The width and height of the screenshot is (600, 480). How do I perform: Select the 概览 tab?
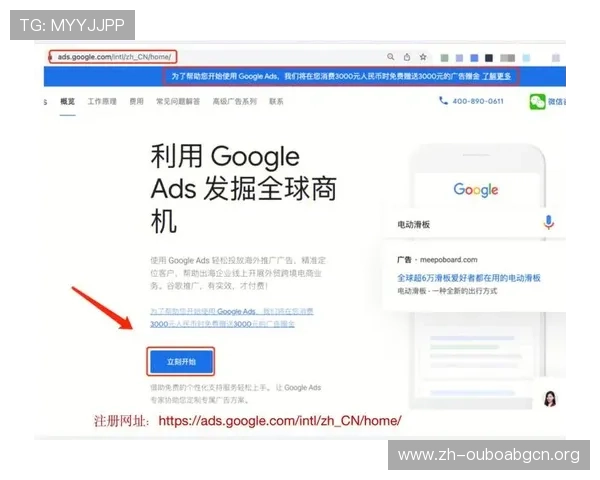pyautogui.click(x=67, y=101)
